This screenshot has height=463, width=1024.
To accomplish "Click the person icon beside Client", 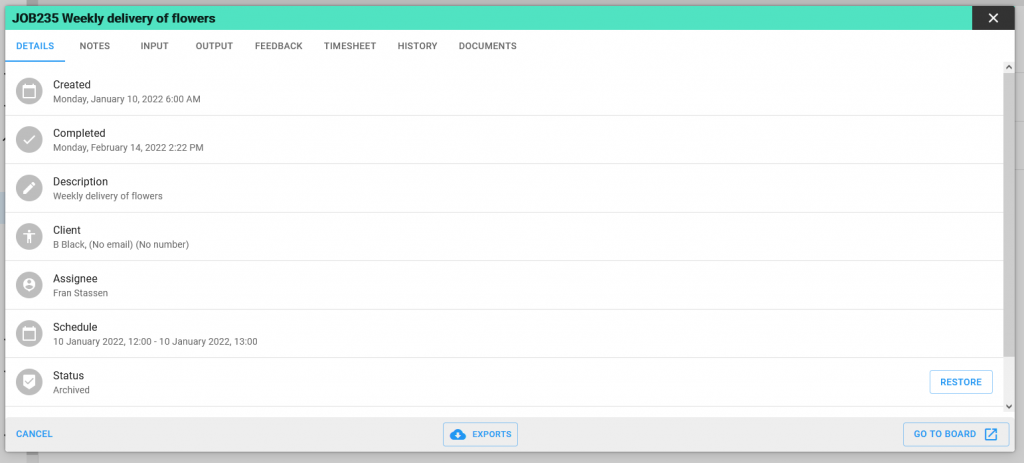I will click(x=29, y=236).
